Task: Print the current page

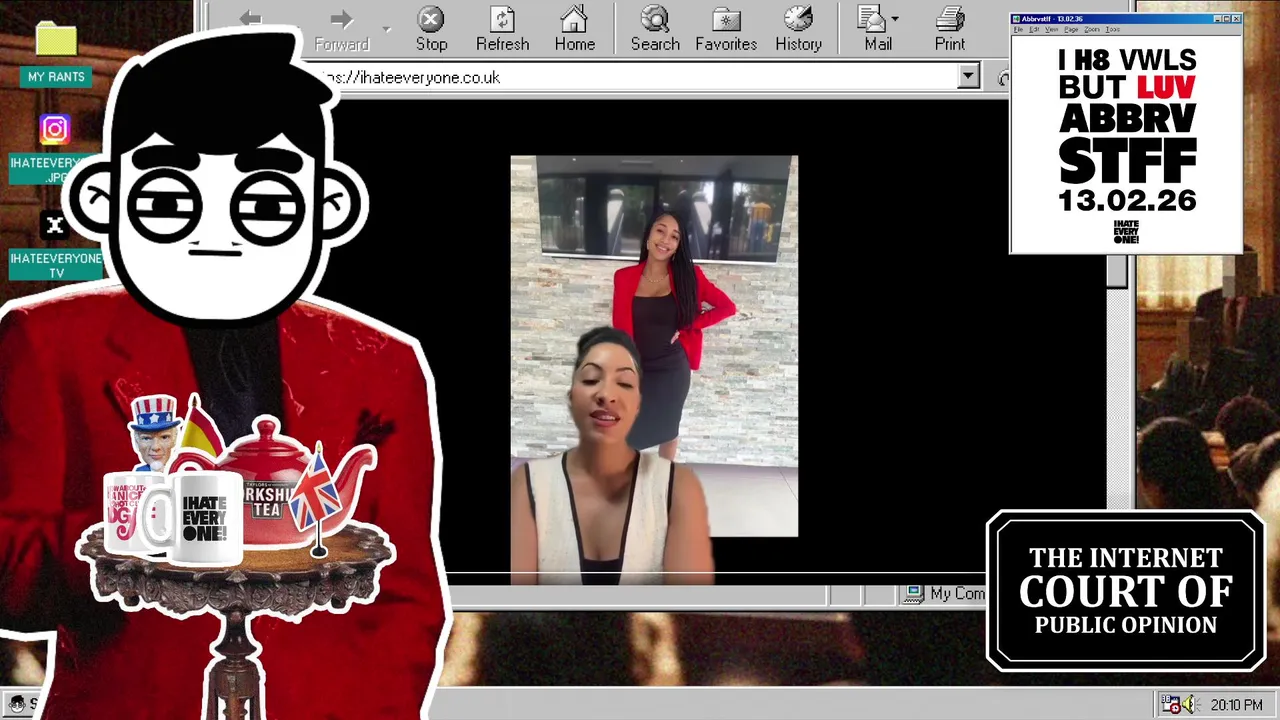Action: pyautogui.click(x=950, y=29)
